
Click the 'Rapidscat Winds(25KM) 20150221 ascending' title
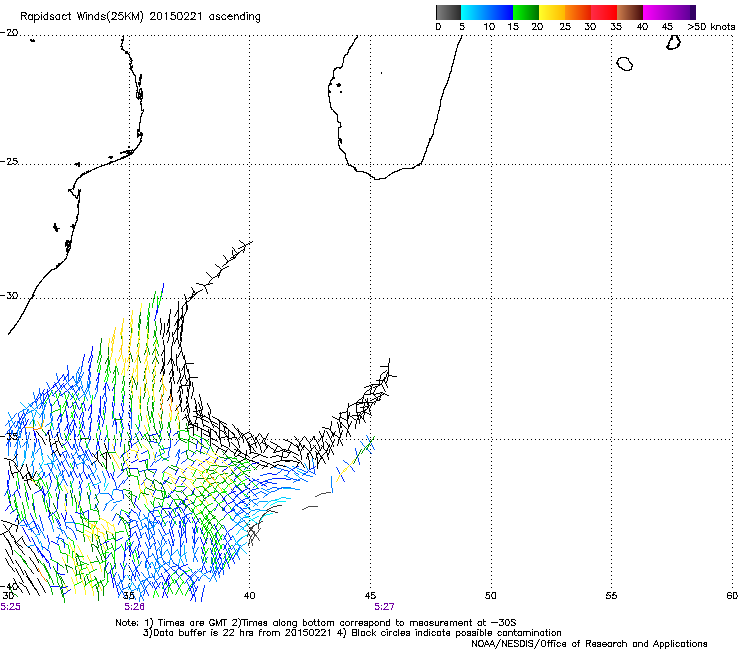(x=140, y=17)
